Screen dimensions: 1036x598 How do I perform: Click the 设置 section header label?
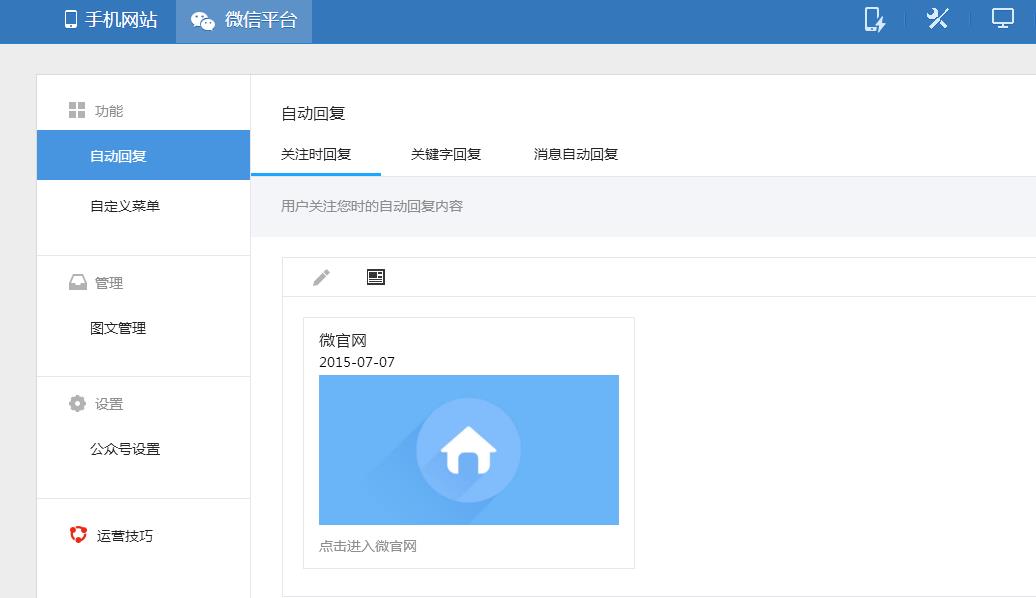[x=109, y=404]
